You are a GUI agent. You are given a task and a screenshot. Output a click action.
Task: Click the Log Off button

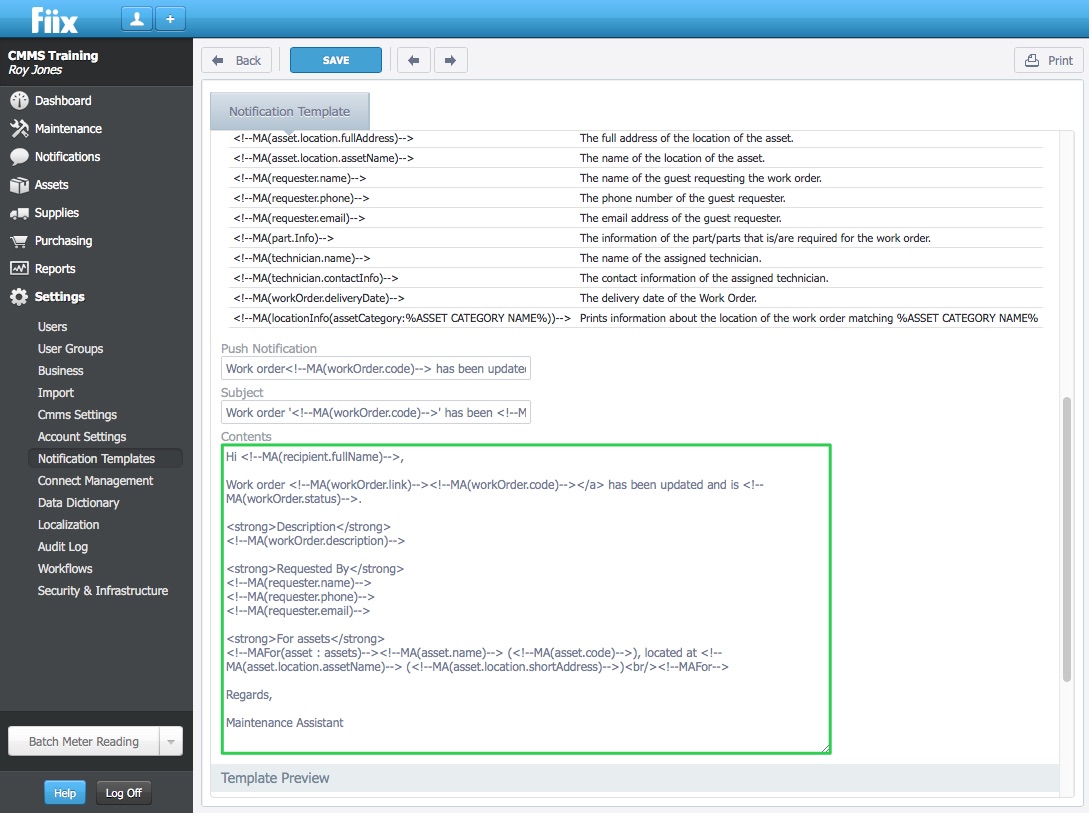tap(123, 793)
